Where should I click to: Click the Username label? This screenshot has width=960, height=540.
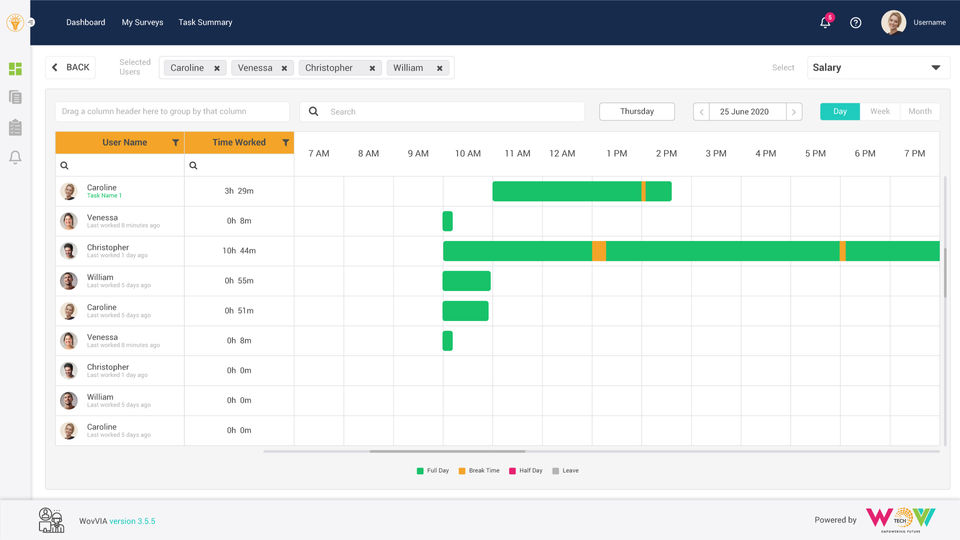tap(929, 23)
